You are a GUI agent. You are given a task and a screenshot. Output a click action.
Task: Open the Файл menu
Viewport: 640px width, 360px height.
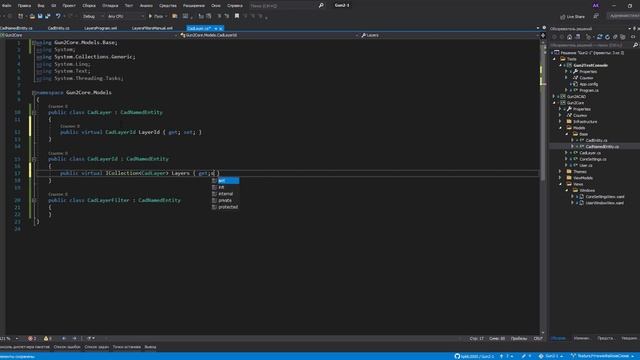coord(6,6)
